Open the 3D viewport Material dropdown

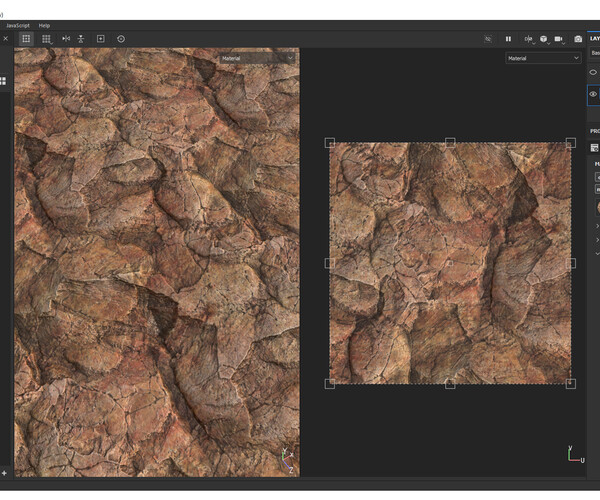click(x=257, y=58)
